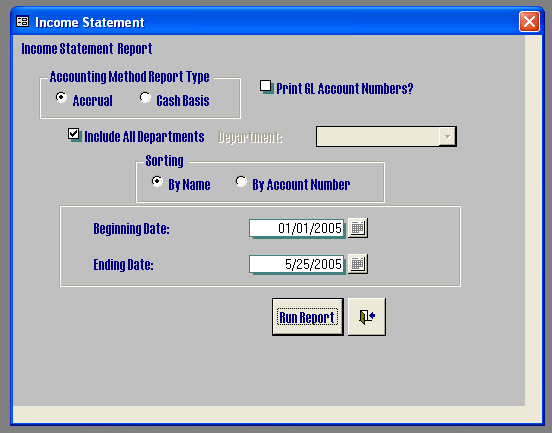Sort by Account Number radio option

click(241, 181)
